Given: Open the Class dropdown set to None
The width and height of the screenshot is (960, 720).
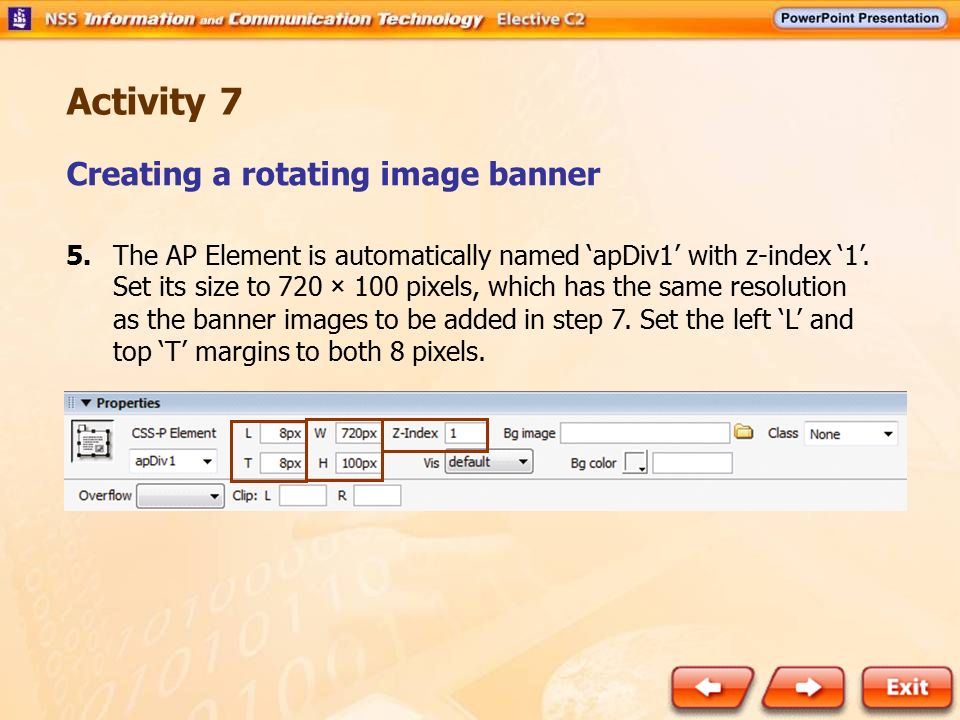Looking at the screenshot, I should pos(851,434).
